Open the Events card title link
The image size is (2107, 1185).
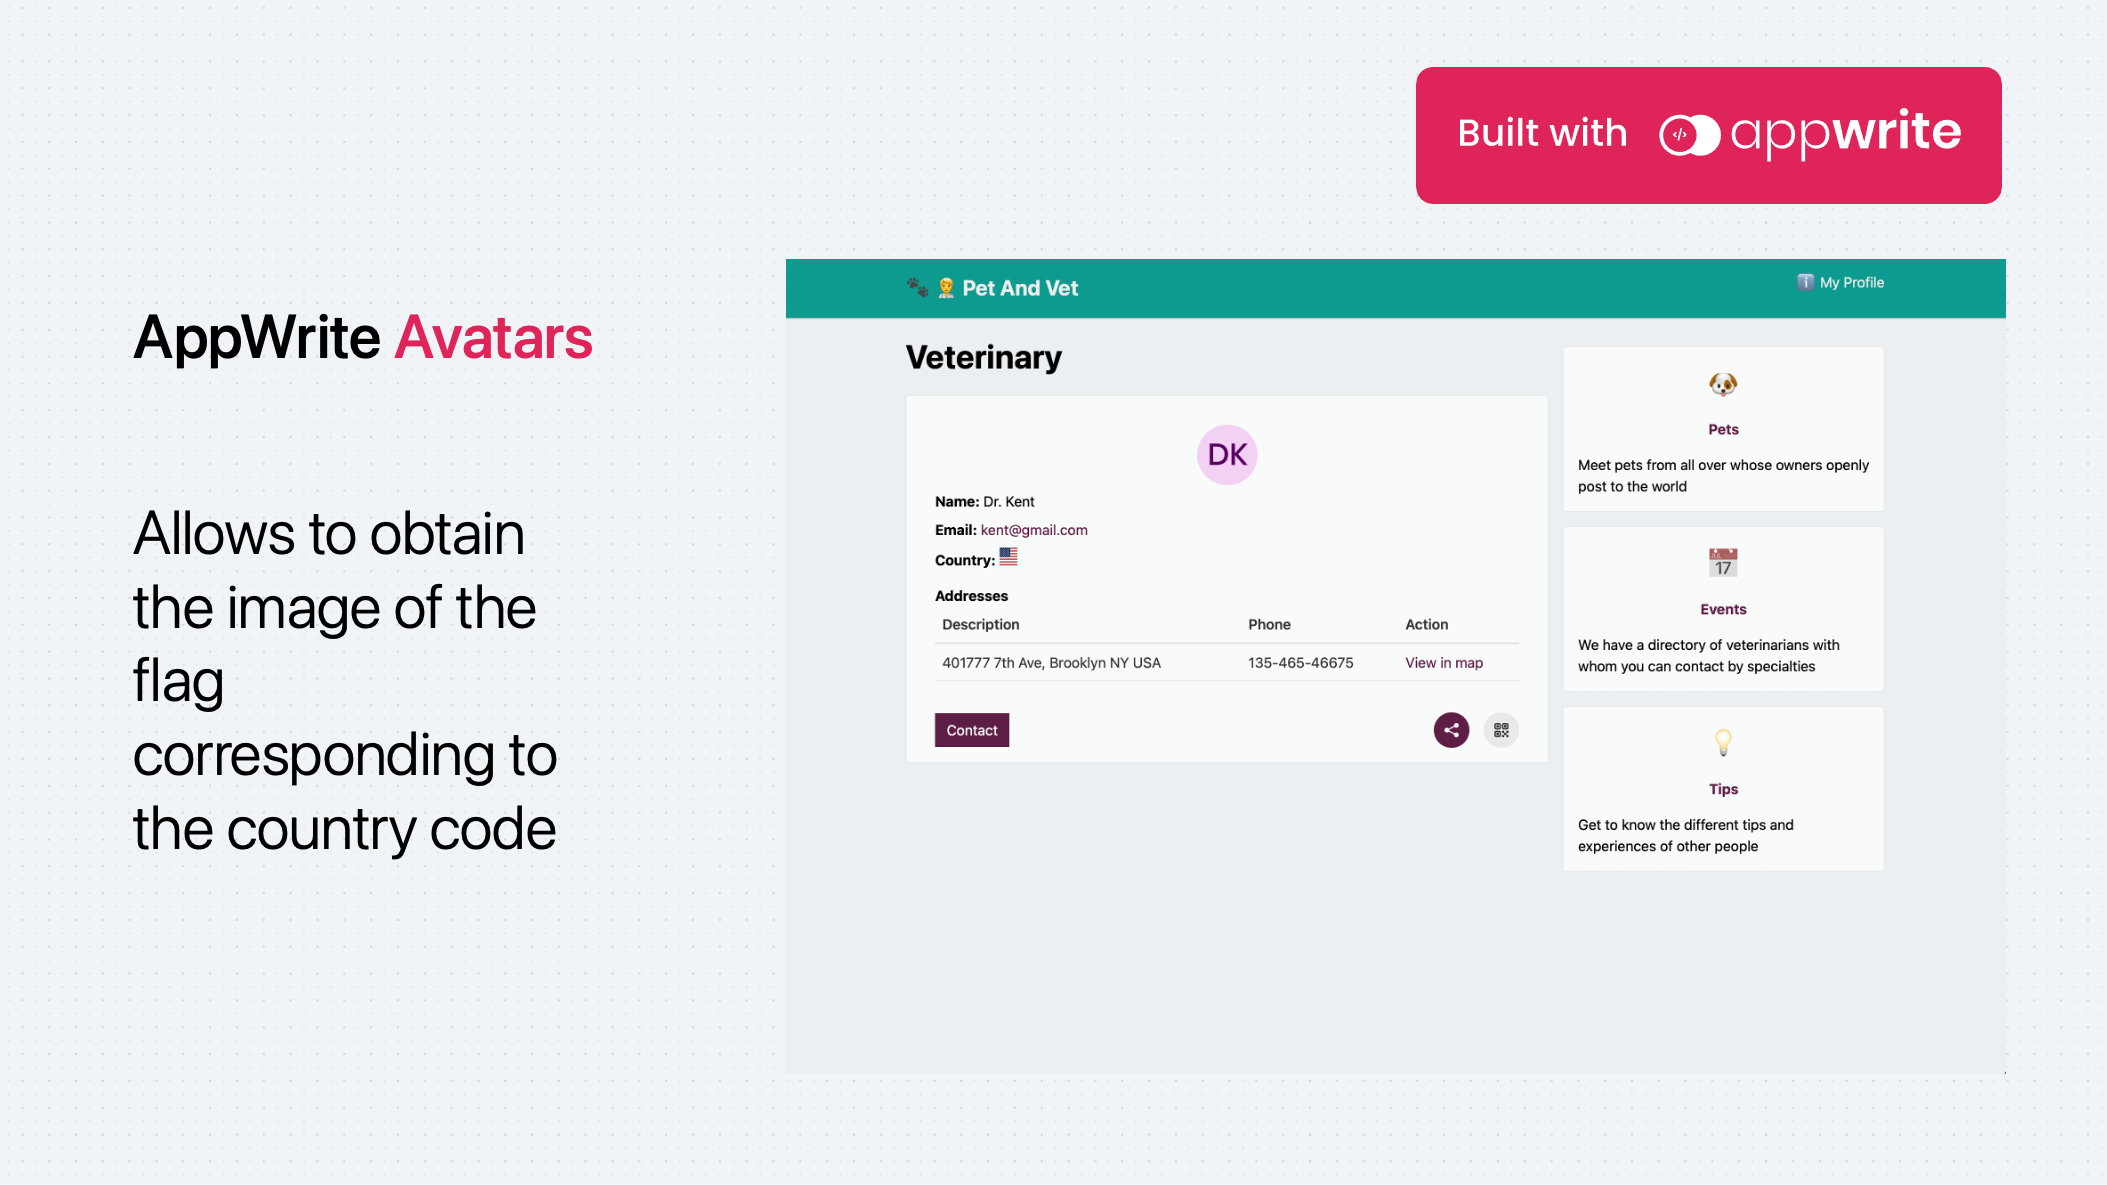(x=1723, y=609)
